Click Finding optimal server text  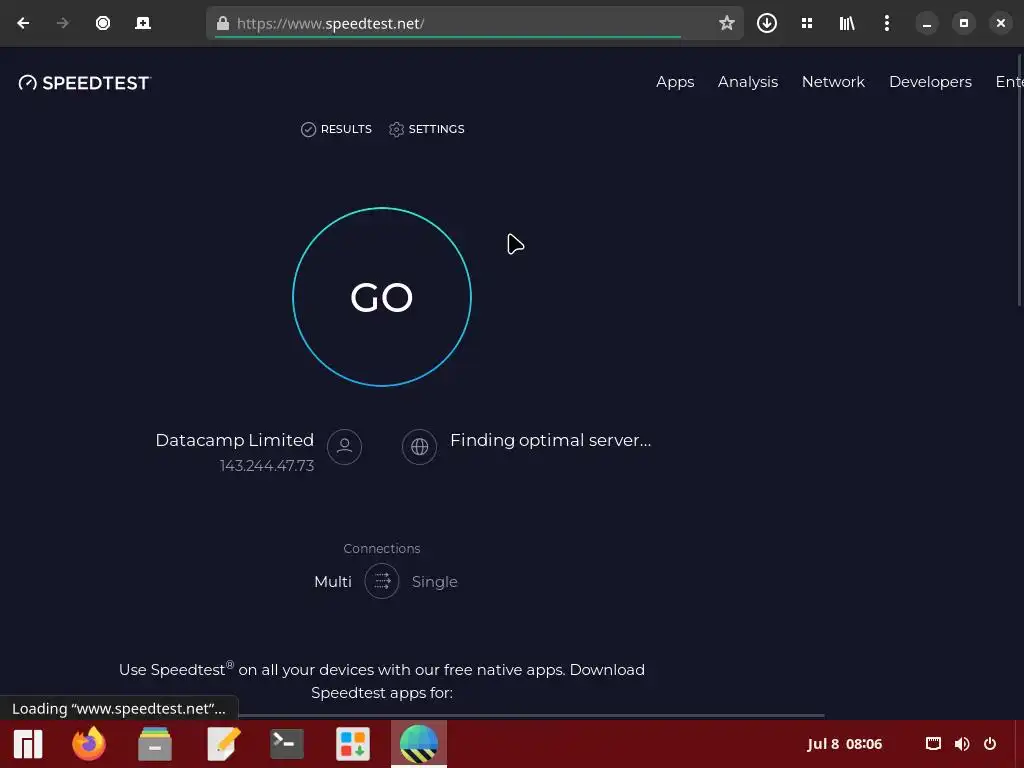(551, 440)
